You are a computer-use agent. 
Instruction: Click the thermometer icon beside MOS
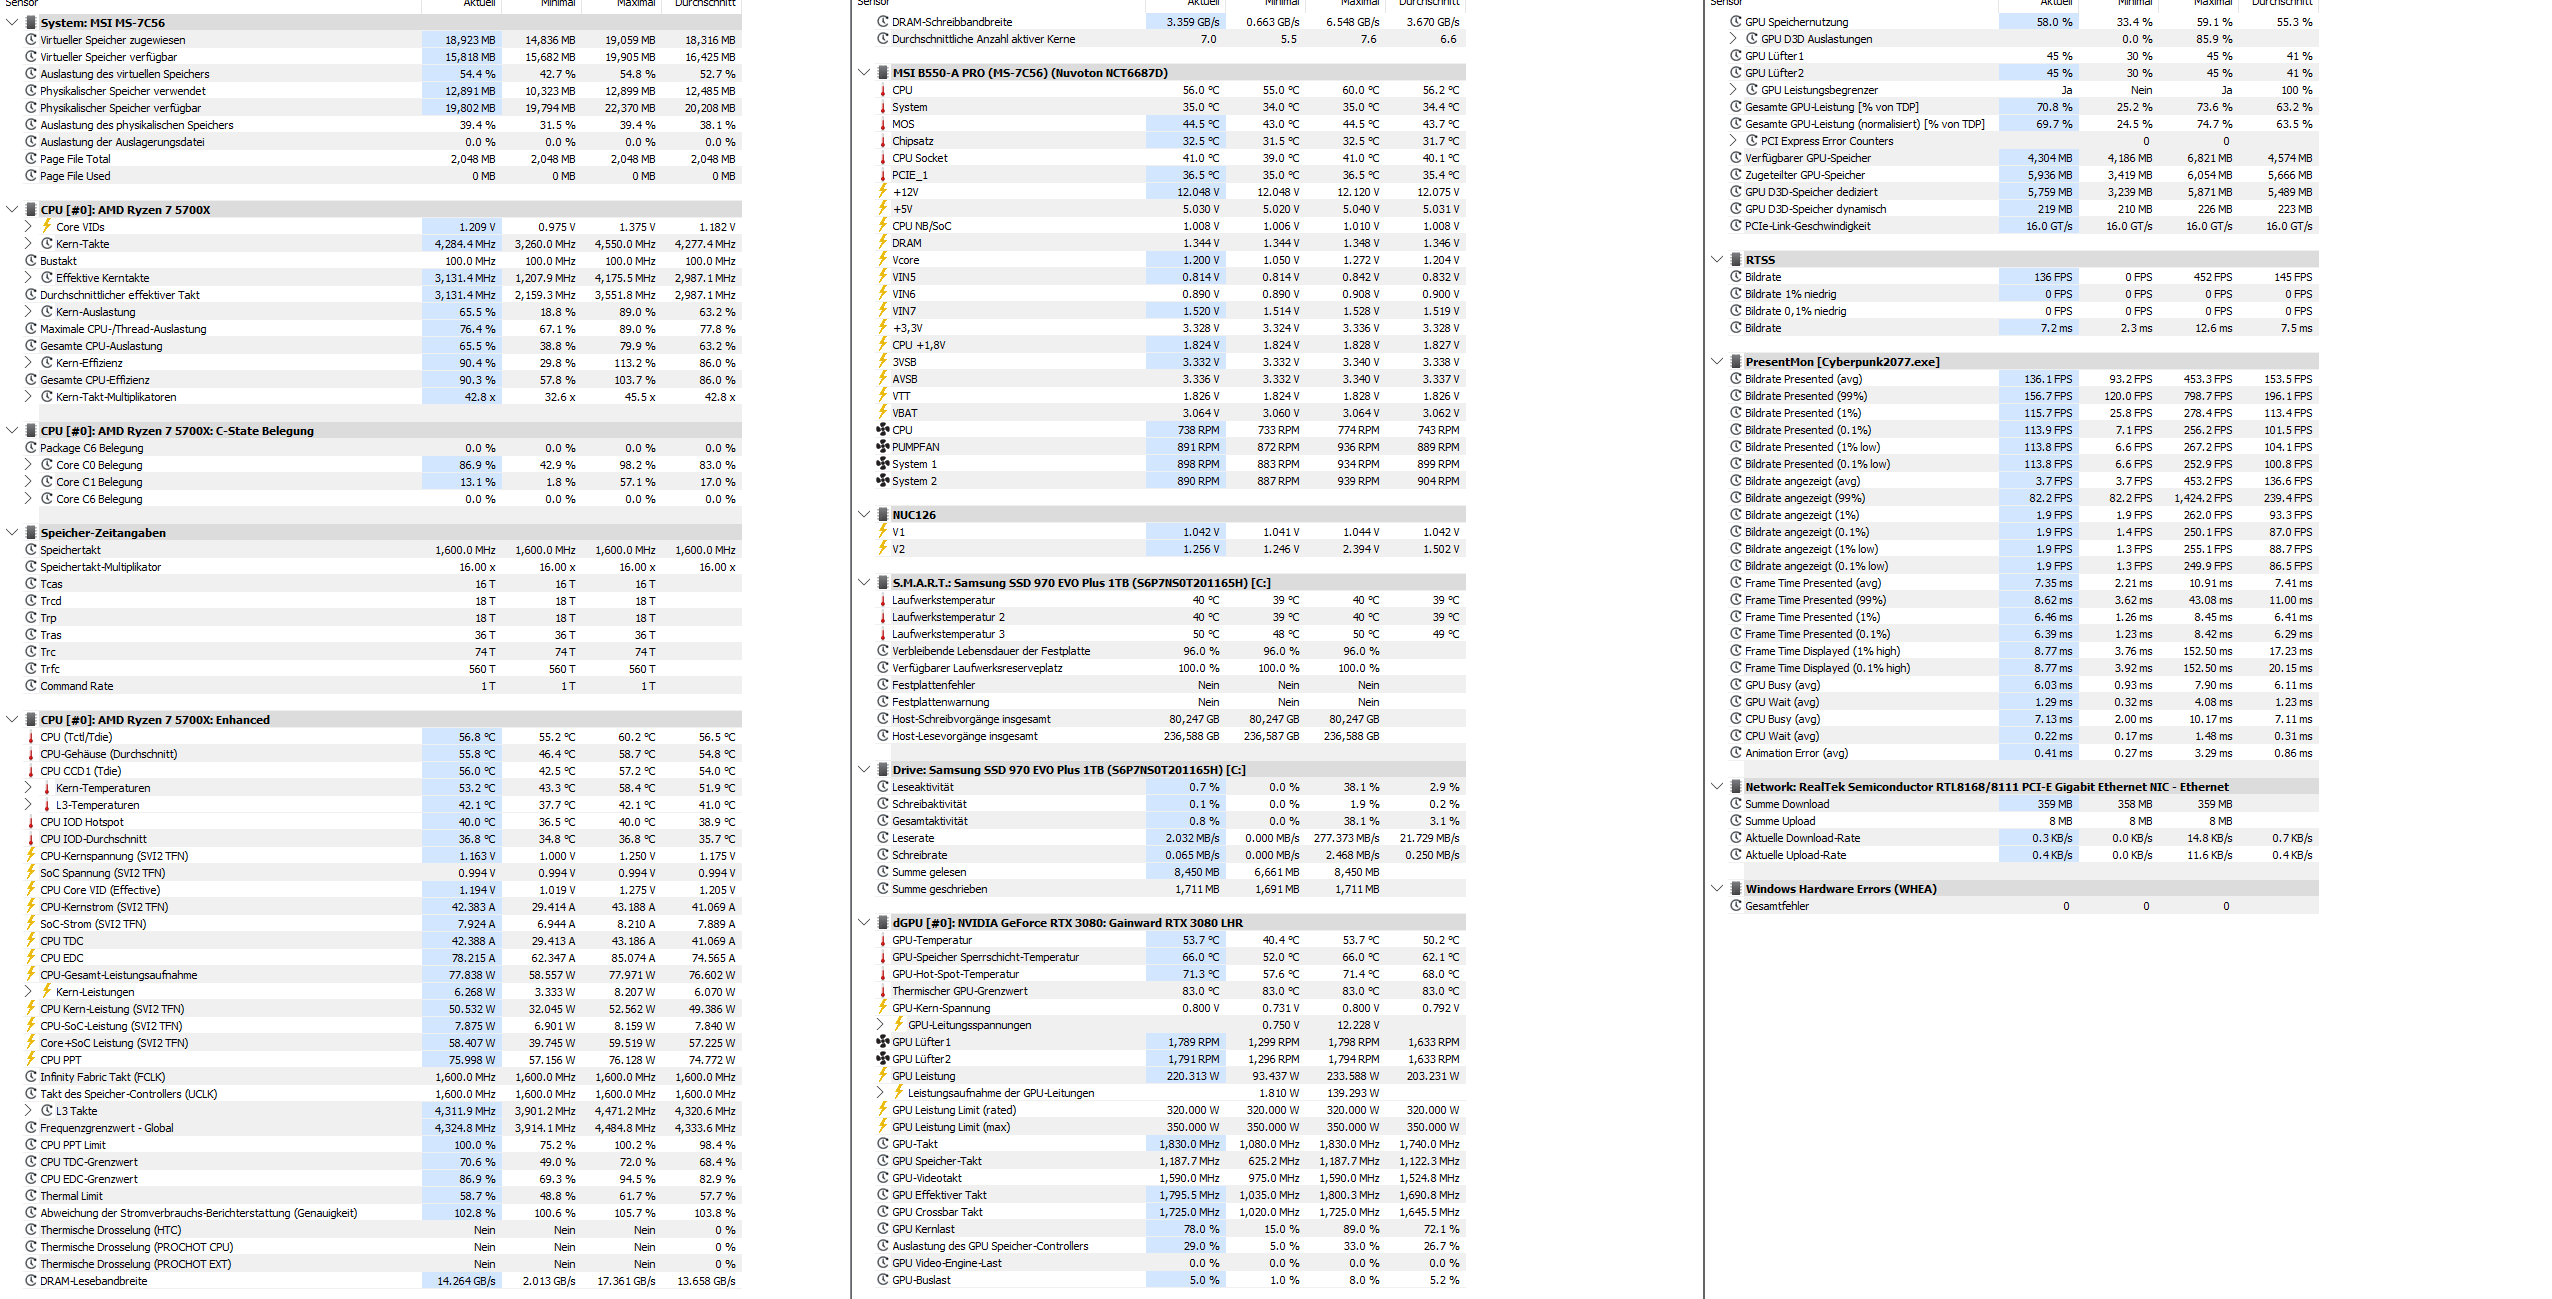click(883, 124)
